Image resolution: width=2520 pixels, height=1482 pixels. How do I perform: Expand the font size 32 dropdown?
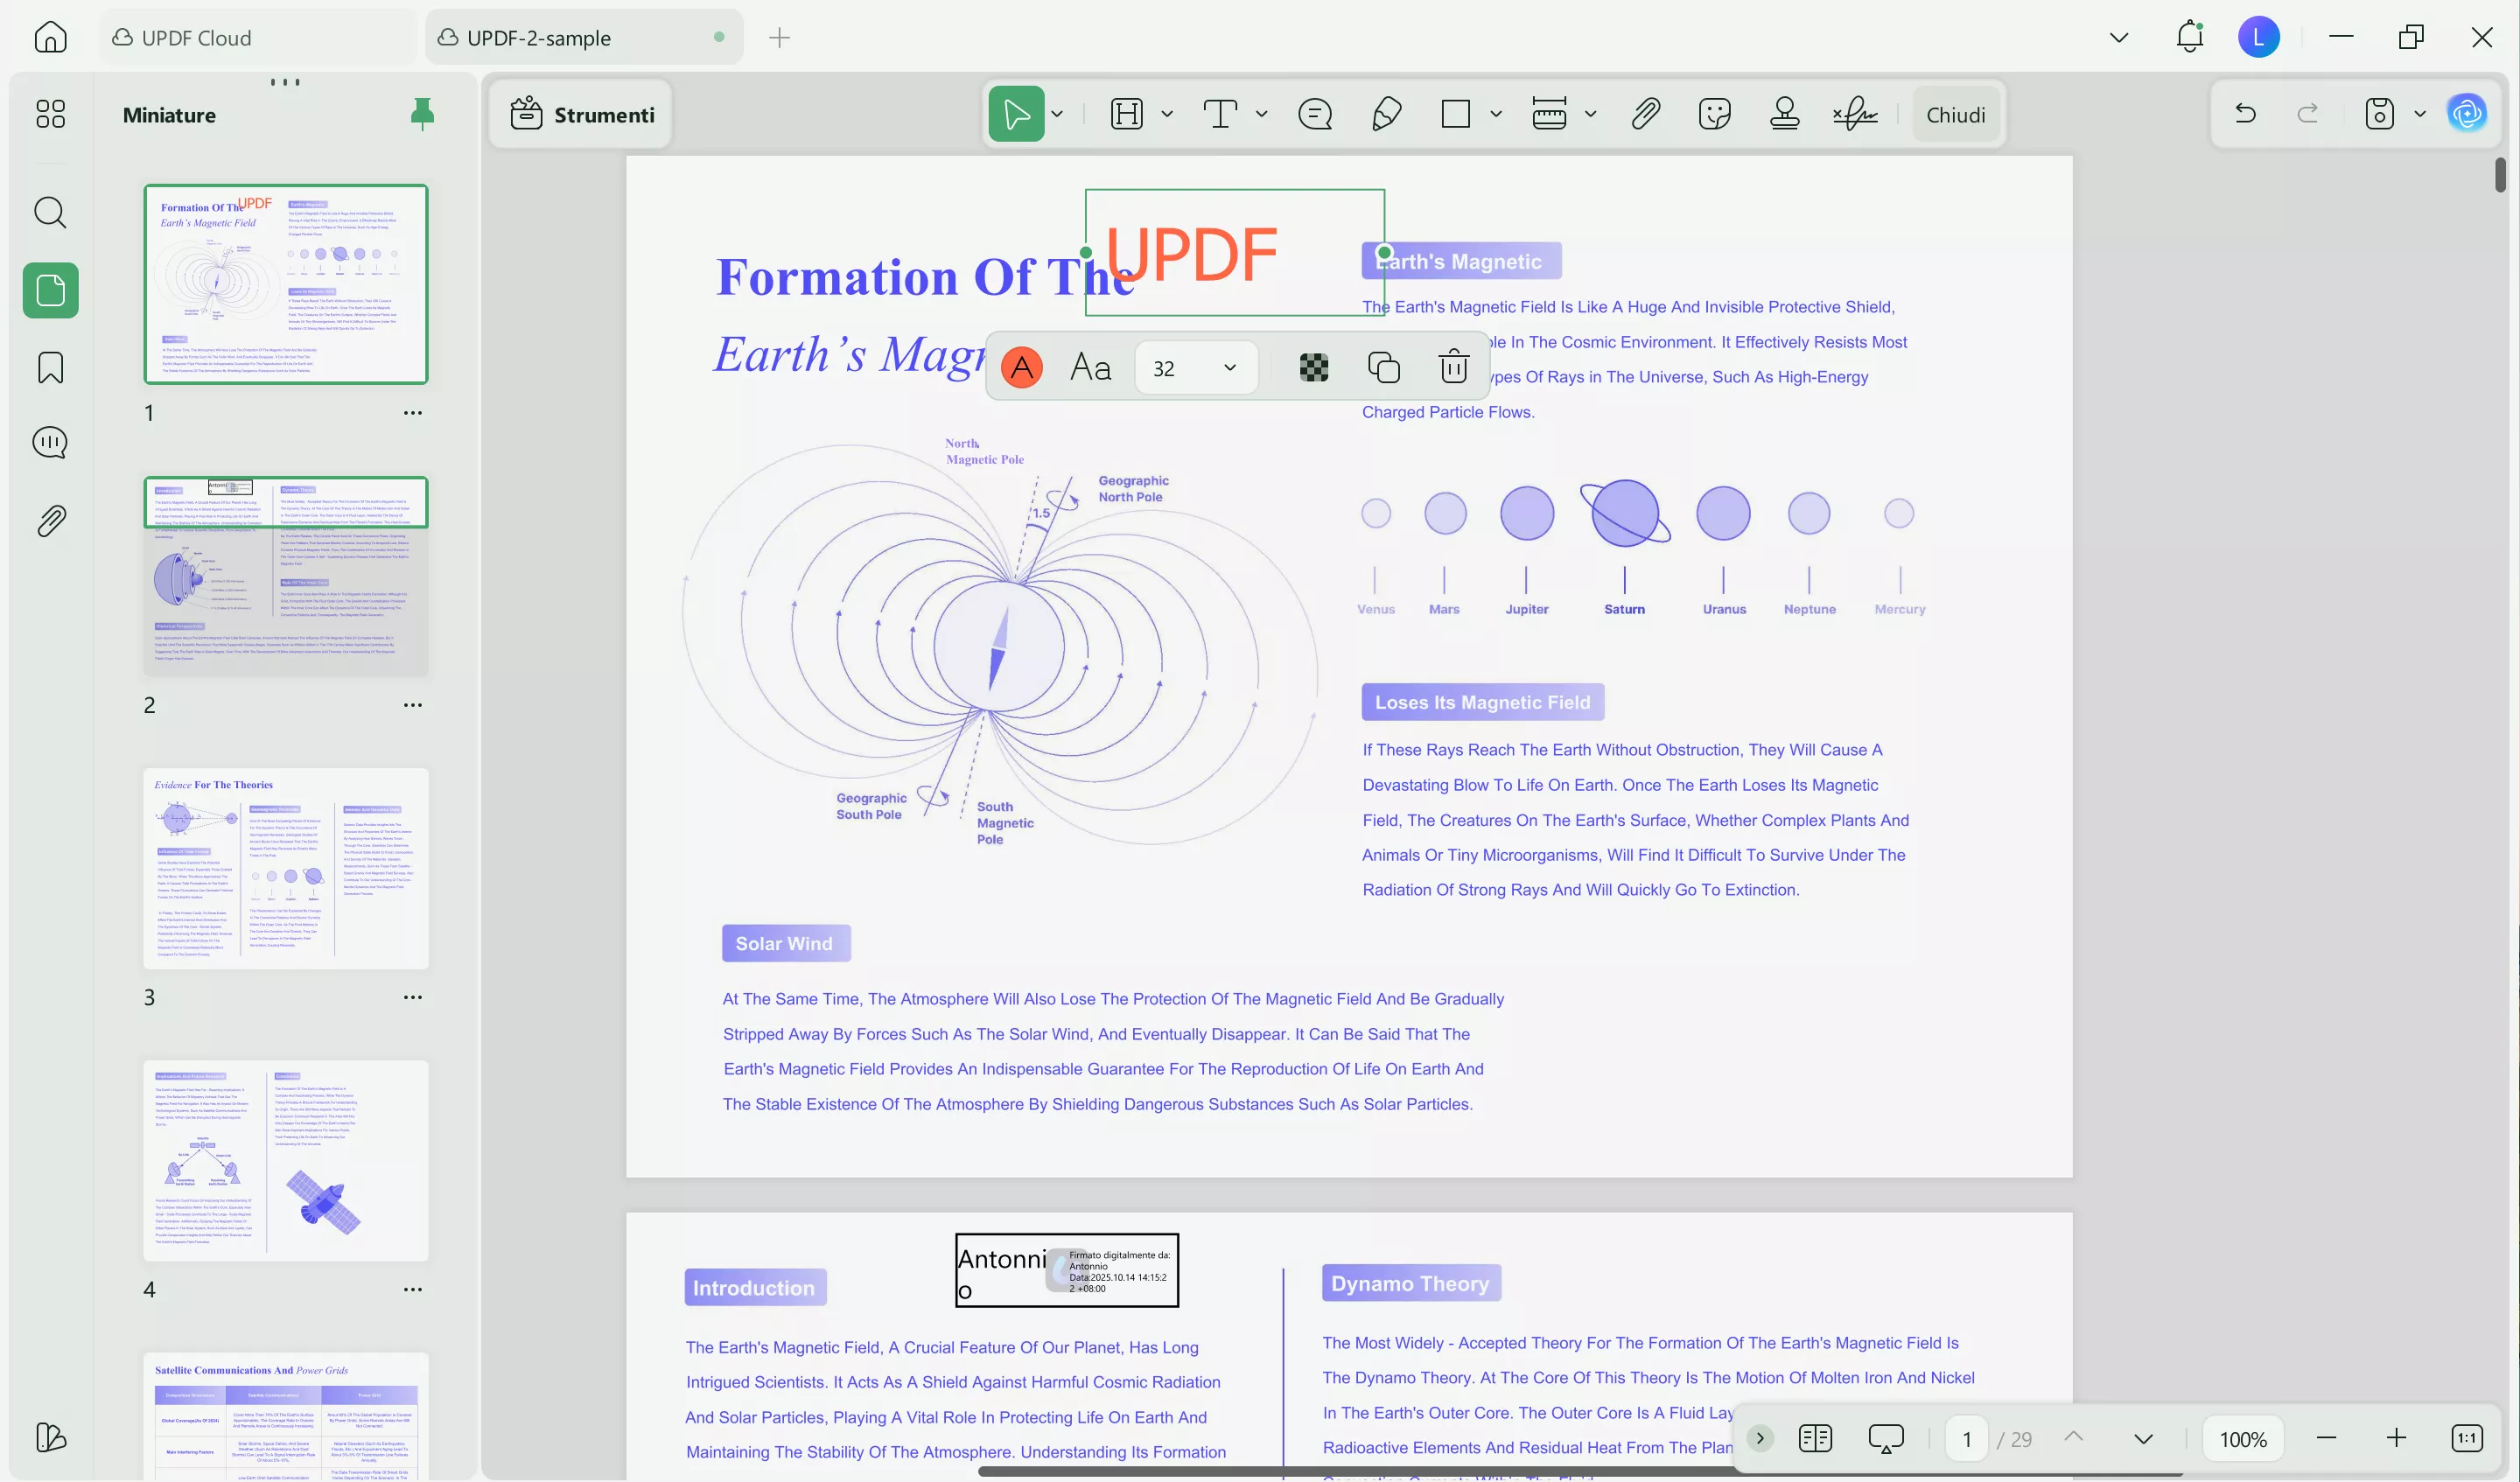point(1230,368)
